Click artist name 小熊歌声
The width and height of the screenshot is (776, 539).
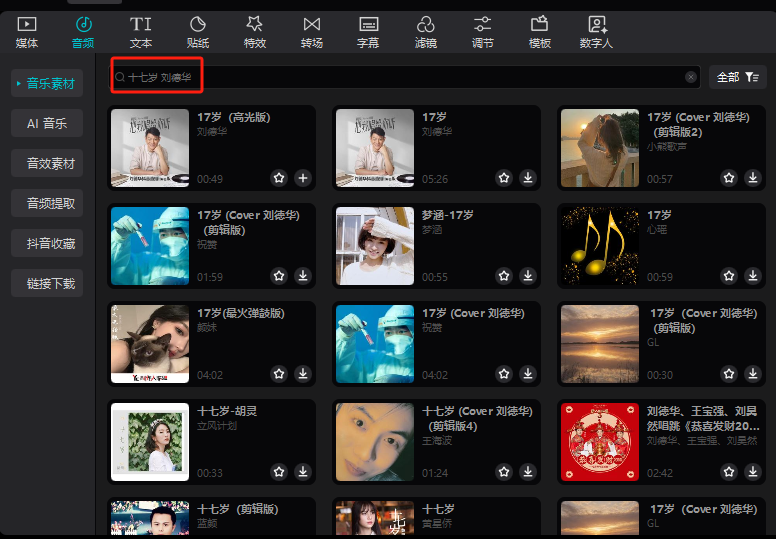(666, 147)
